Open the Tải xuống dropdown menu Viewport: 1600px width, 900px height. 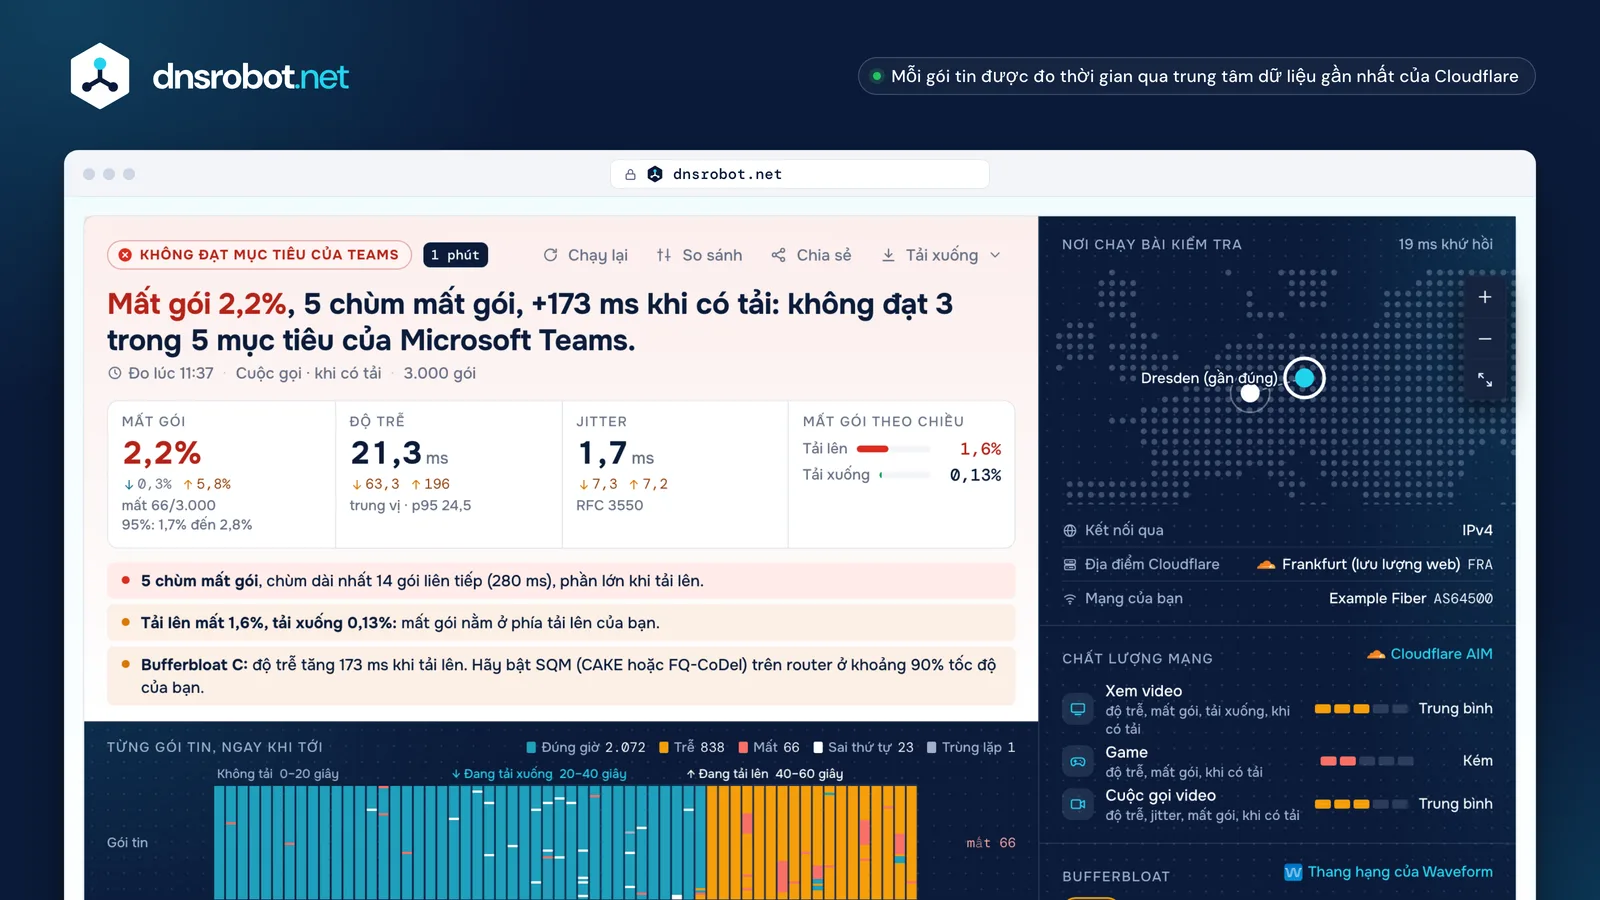click(x=941, y=255)
